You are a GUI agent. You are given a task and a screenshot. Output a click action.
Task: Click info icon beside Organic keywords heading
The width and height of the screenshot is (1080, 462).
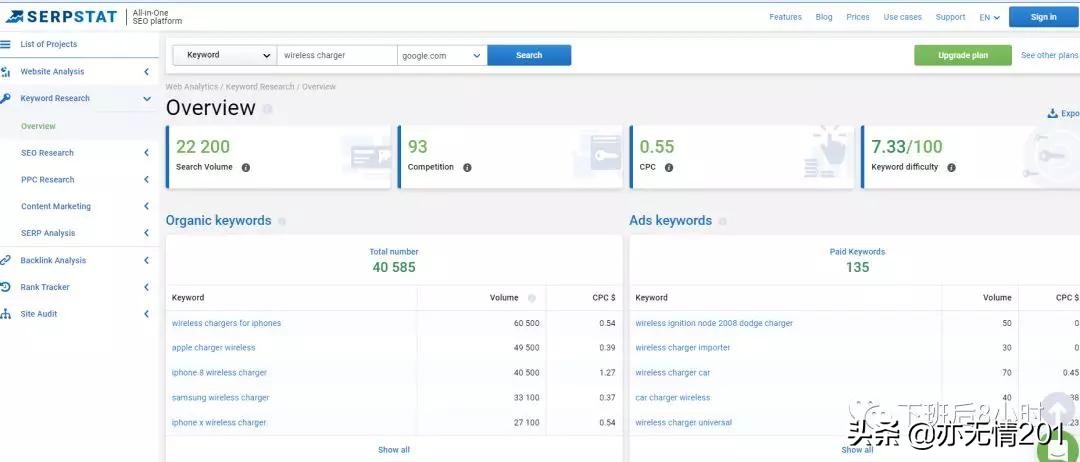[282, 222]
